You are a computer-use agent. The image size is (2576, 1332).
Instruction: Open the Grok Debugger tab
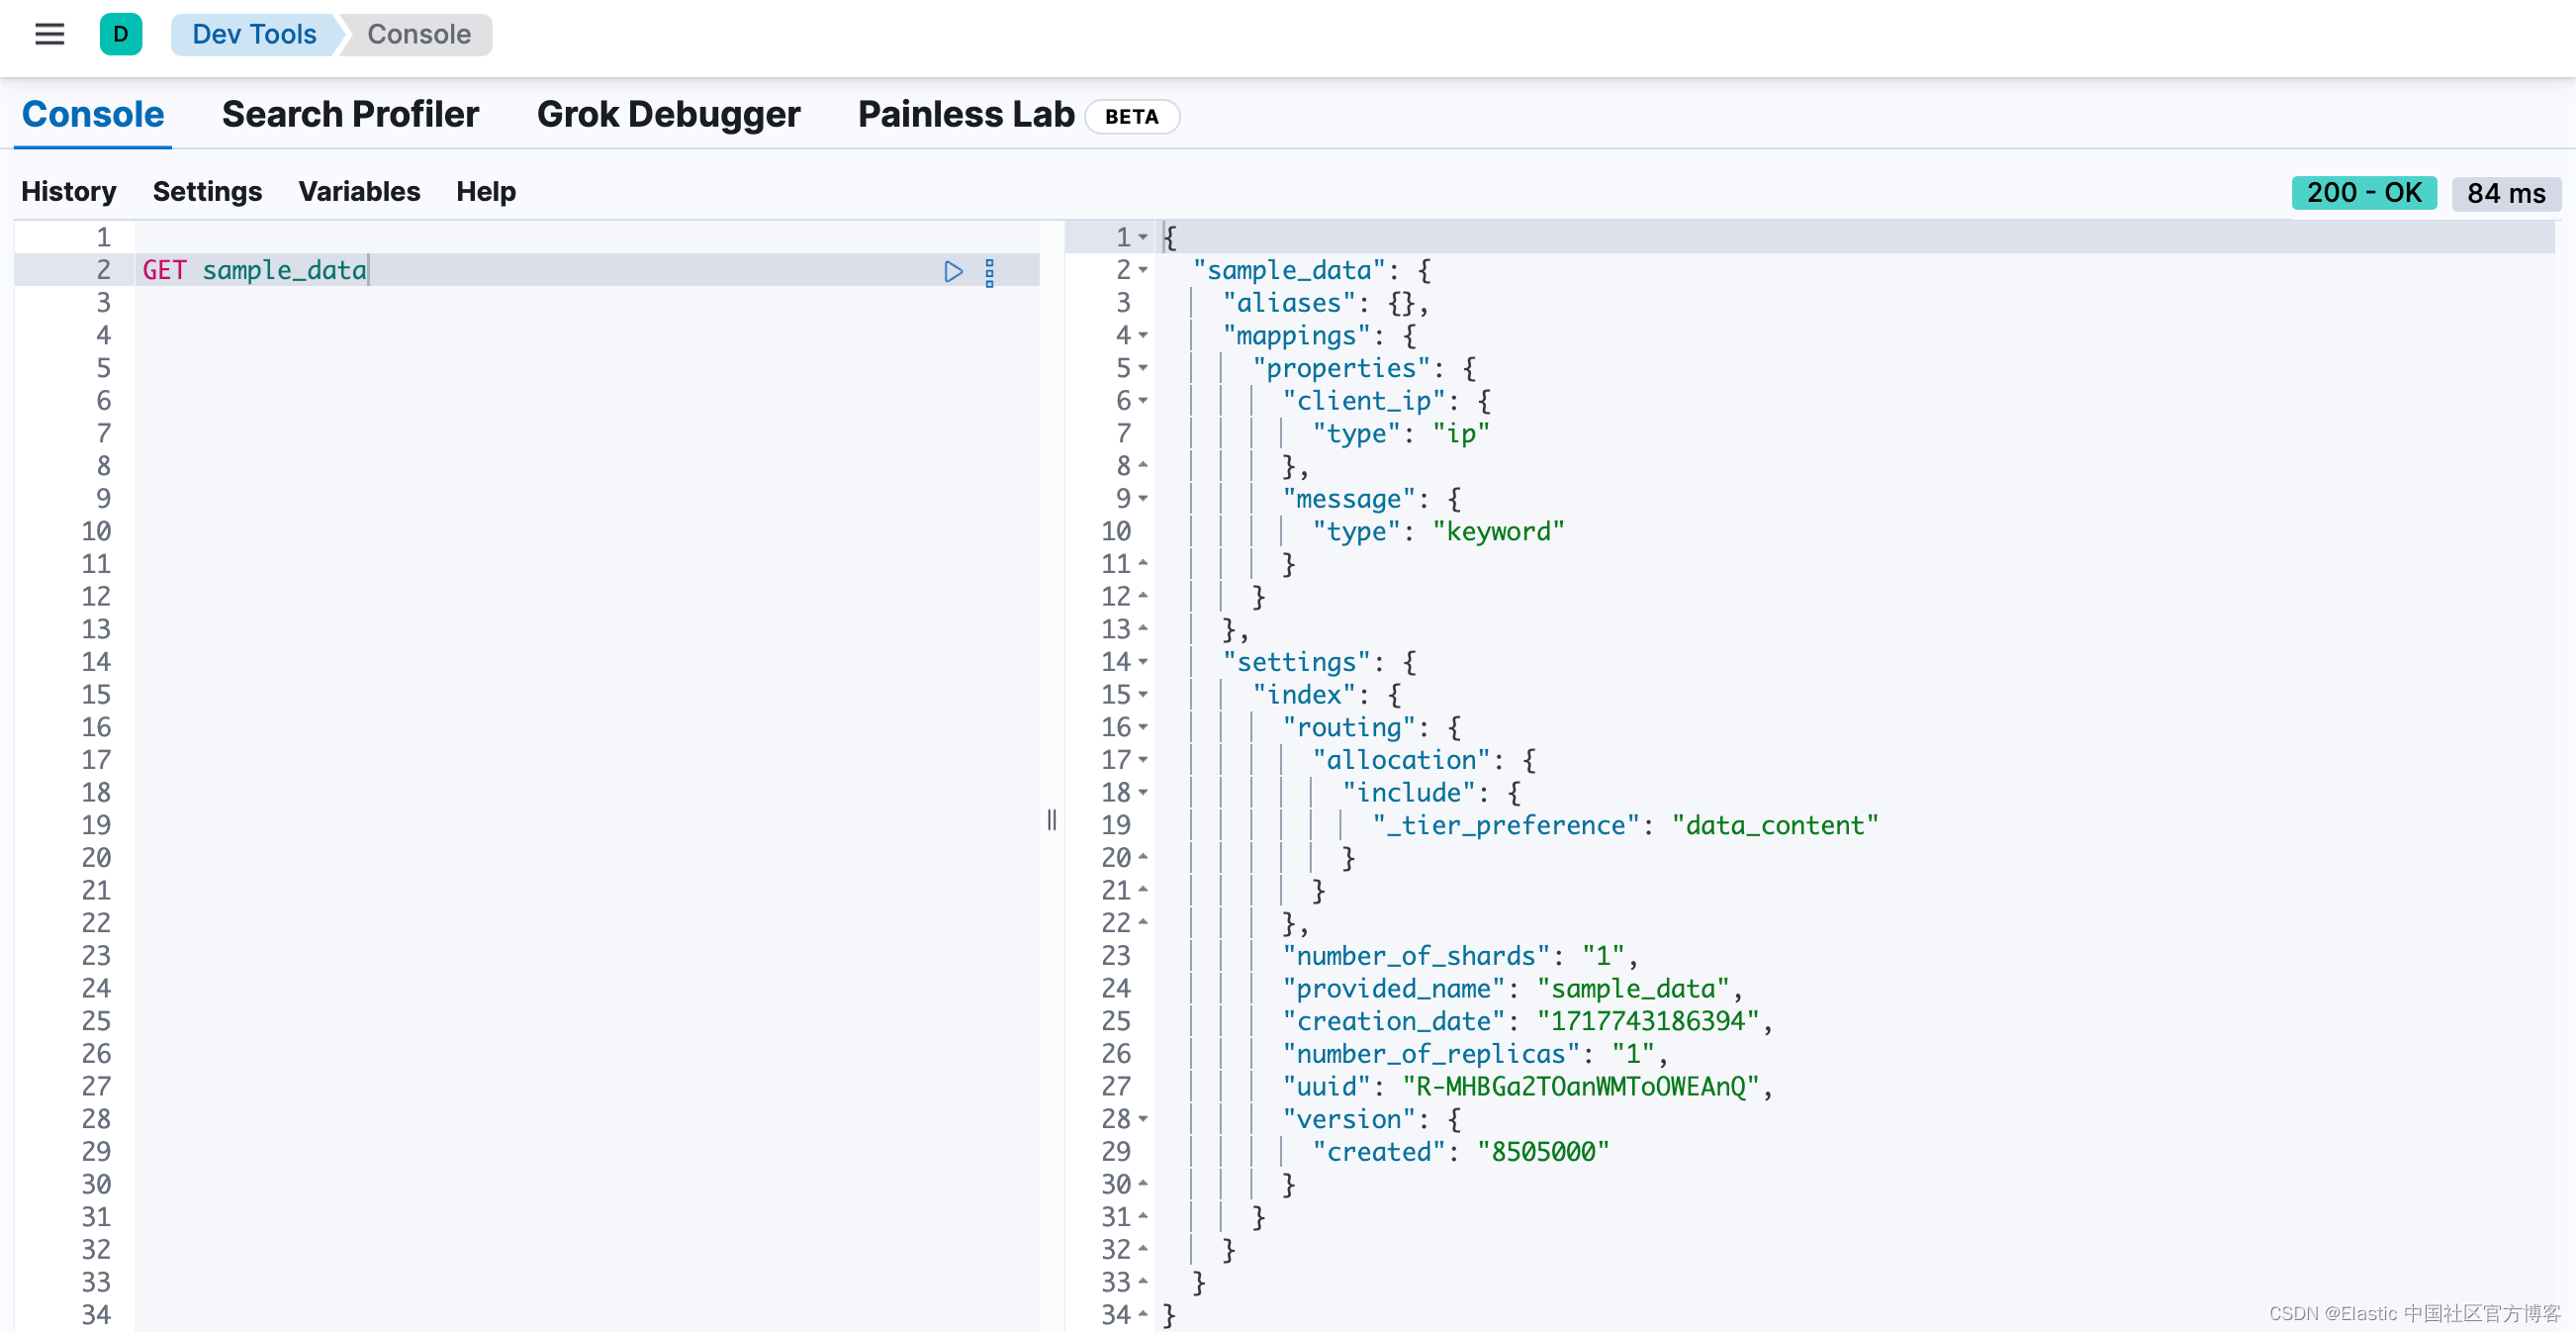click(668, 114)
